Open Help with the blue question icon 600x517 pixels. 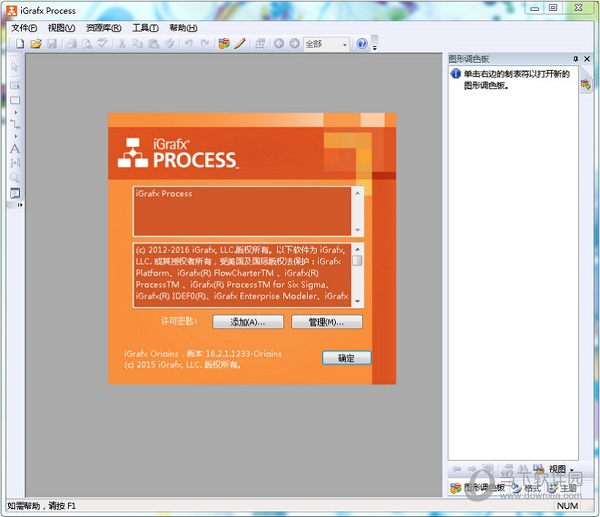pos(362,44)
